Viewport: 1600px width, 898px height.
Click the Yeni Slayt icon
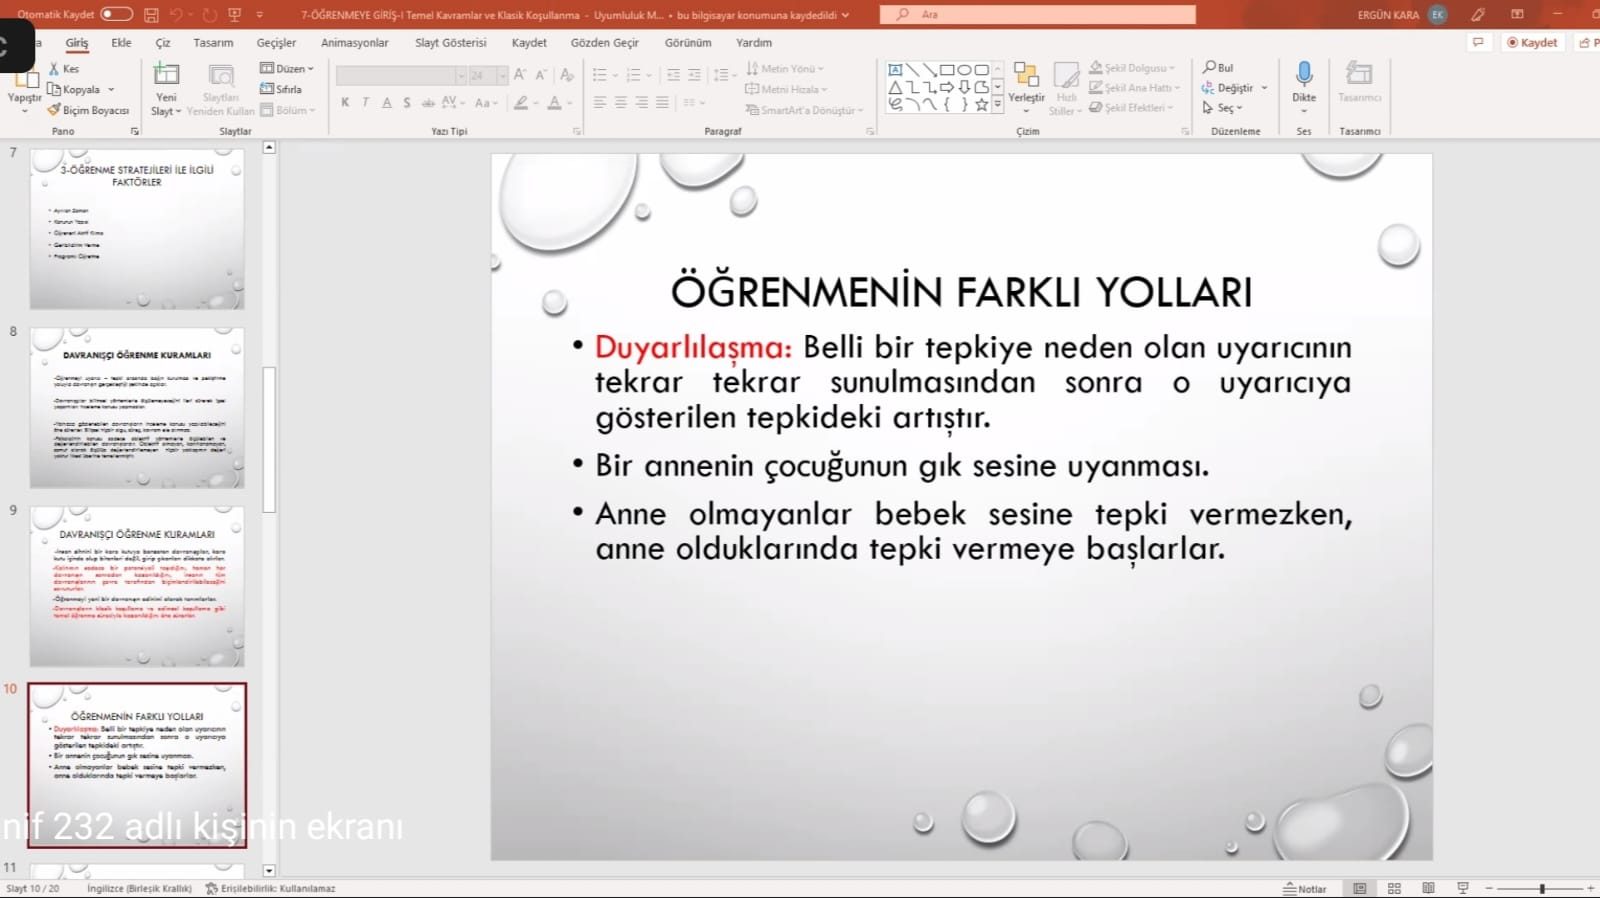pos(166,75)
